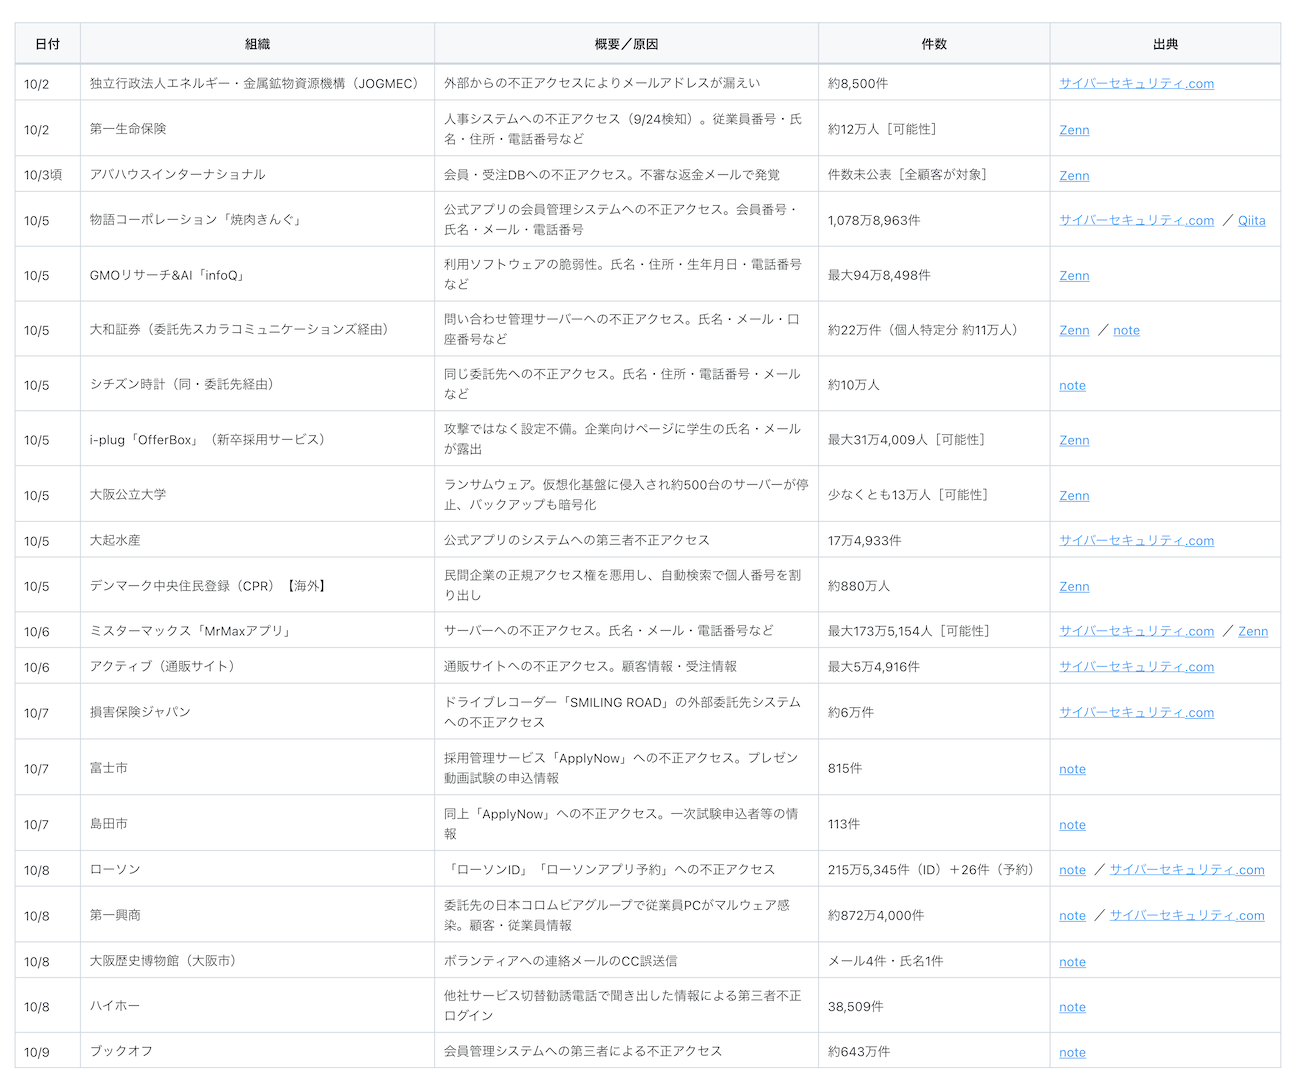Open サイバーセキュリティ.com link for アクティブ row
Viewport: 1296px width, 1090px height.
[x=1136, y=667]
